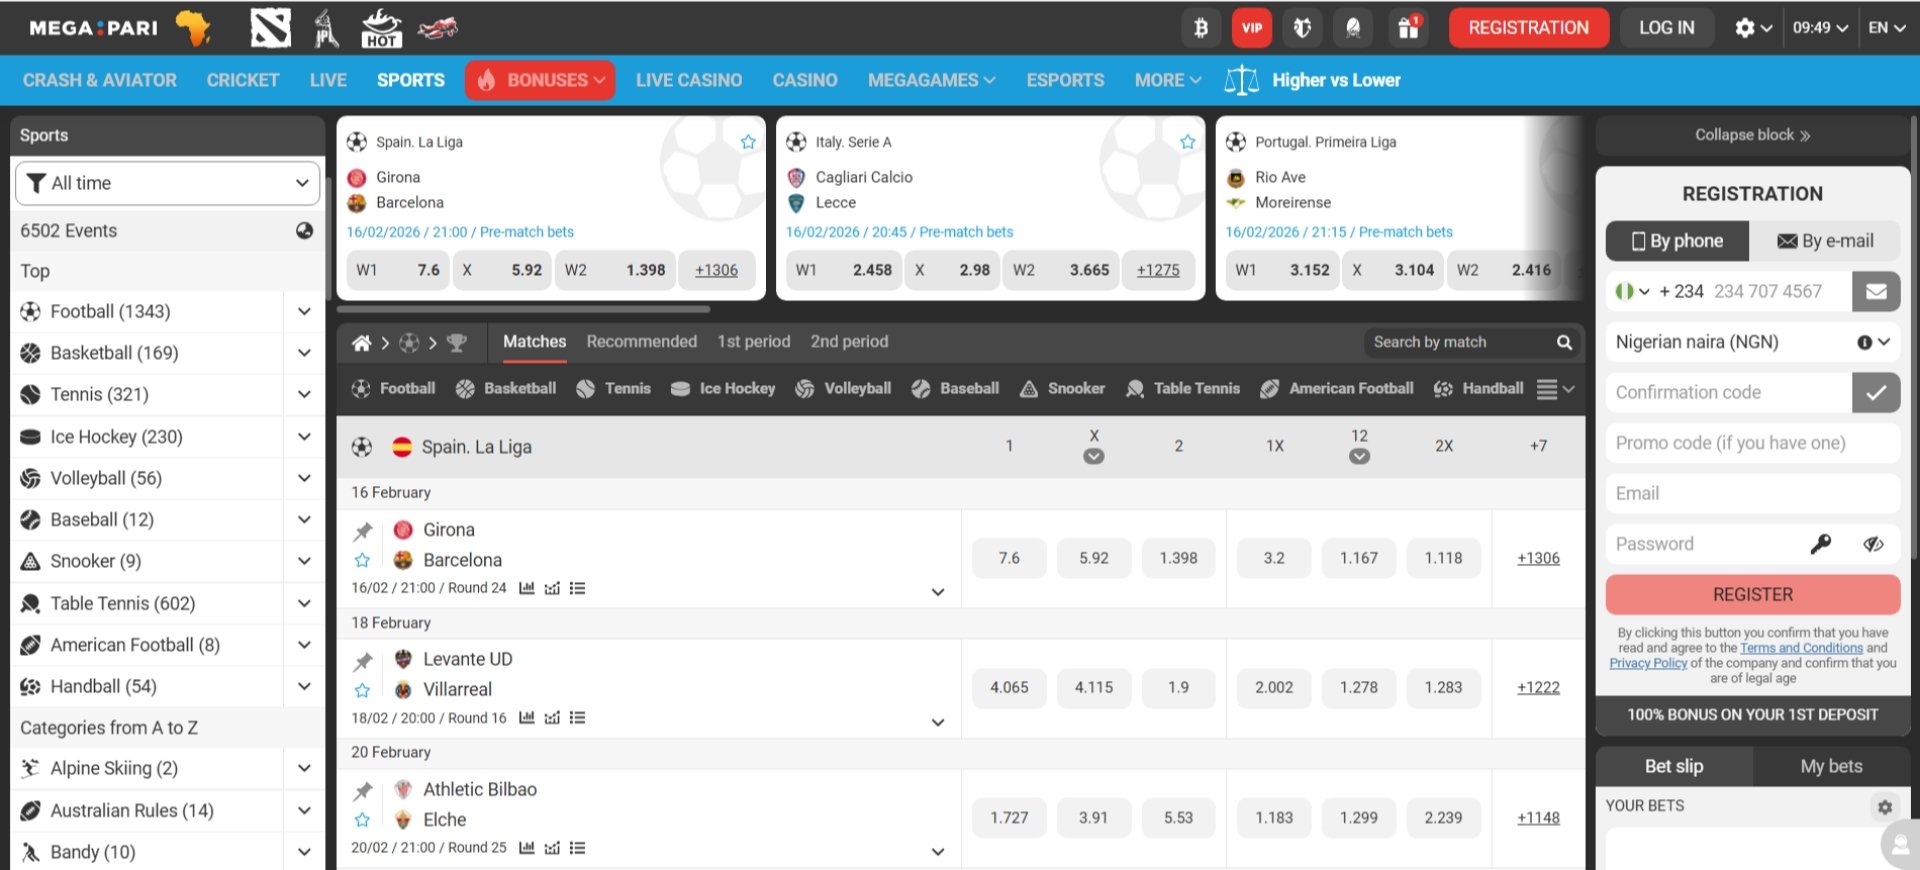Open the HOT games icon
1920x870 pixels.
pos(381,28)
